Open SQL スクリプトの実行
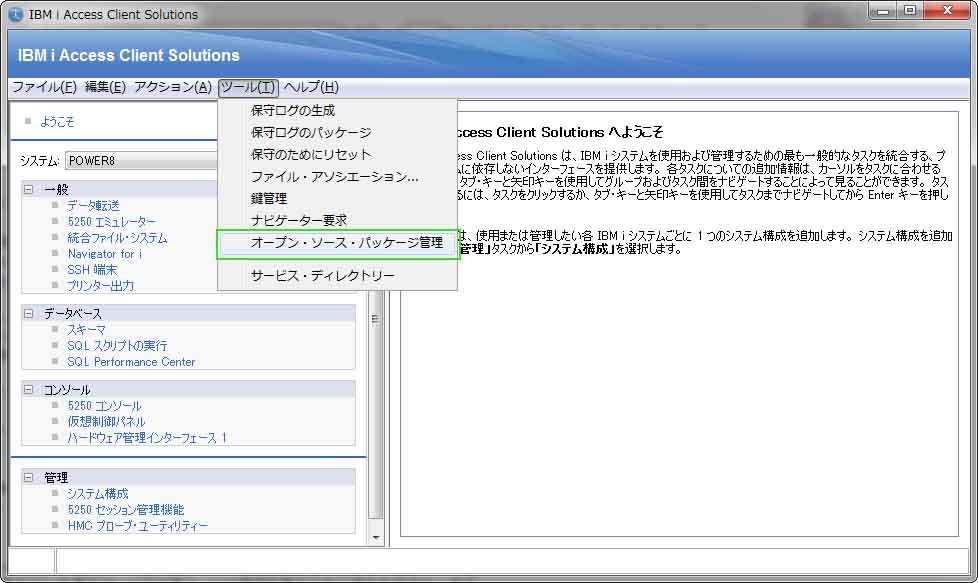The height and width of the screenshot is (583, 978). pyautogui.click(x=117, y=346)
